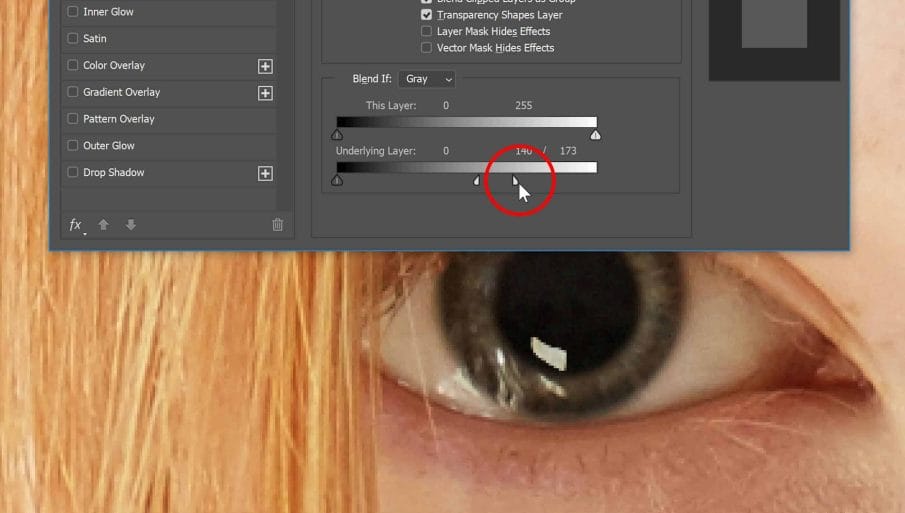Open the fx effects menu
905x513 pixels.
click(x=75, y=225)
